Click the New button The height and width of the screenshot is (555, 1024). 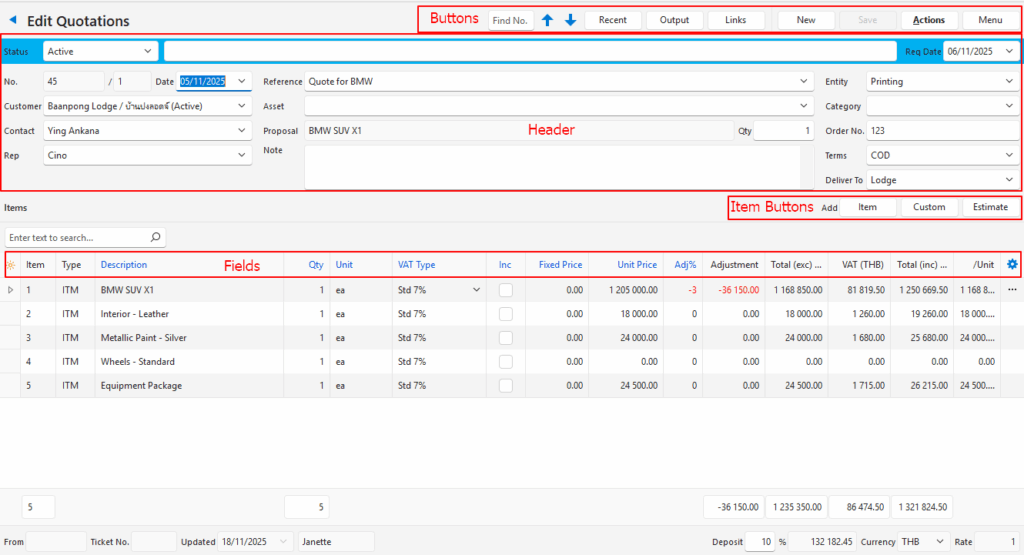point(806,20)
